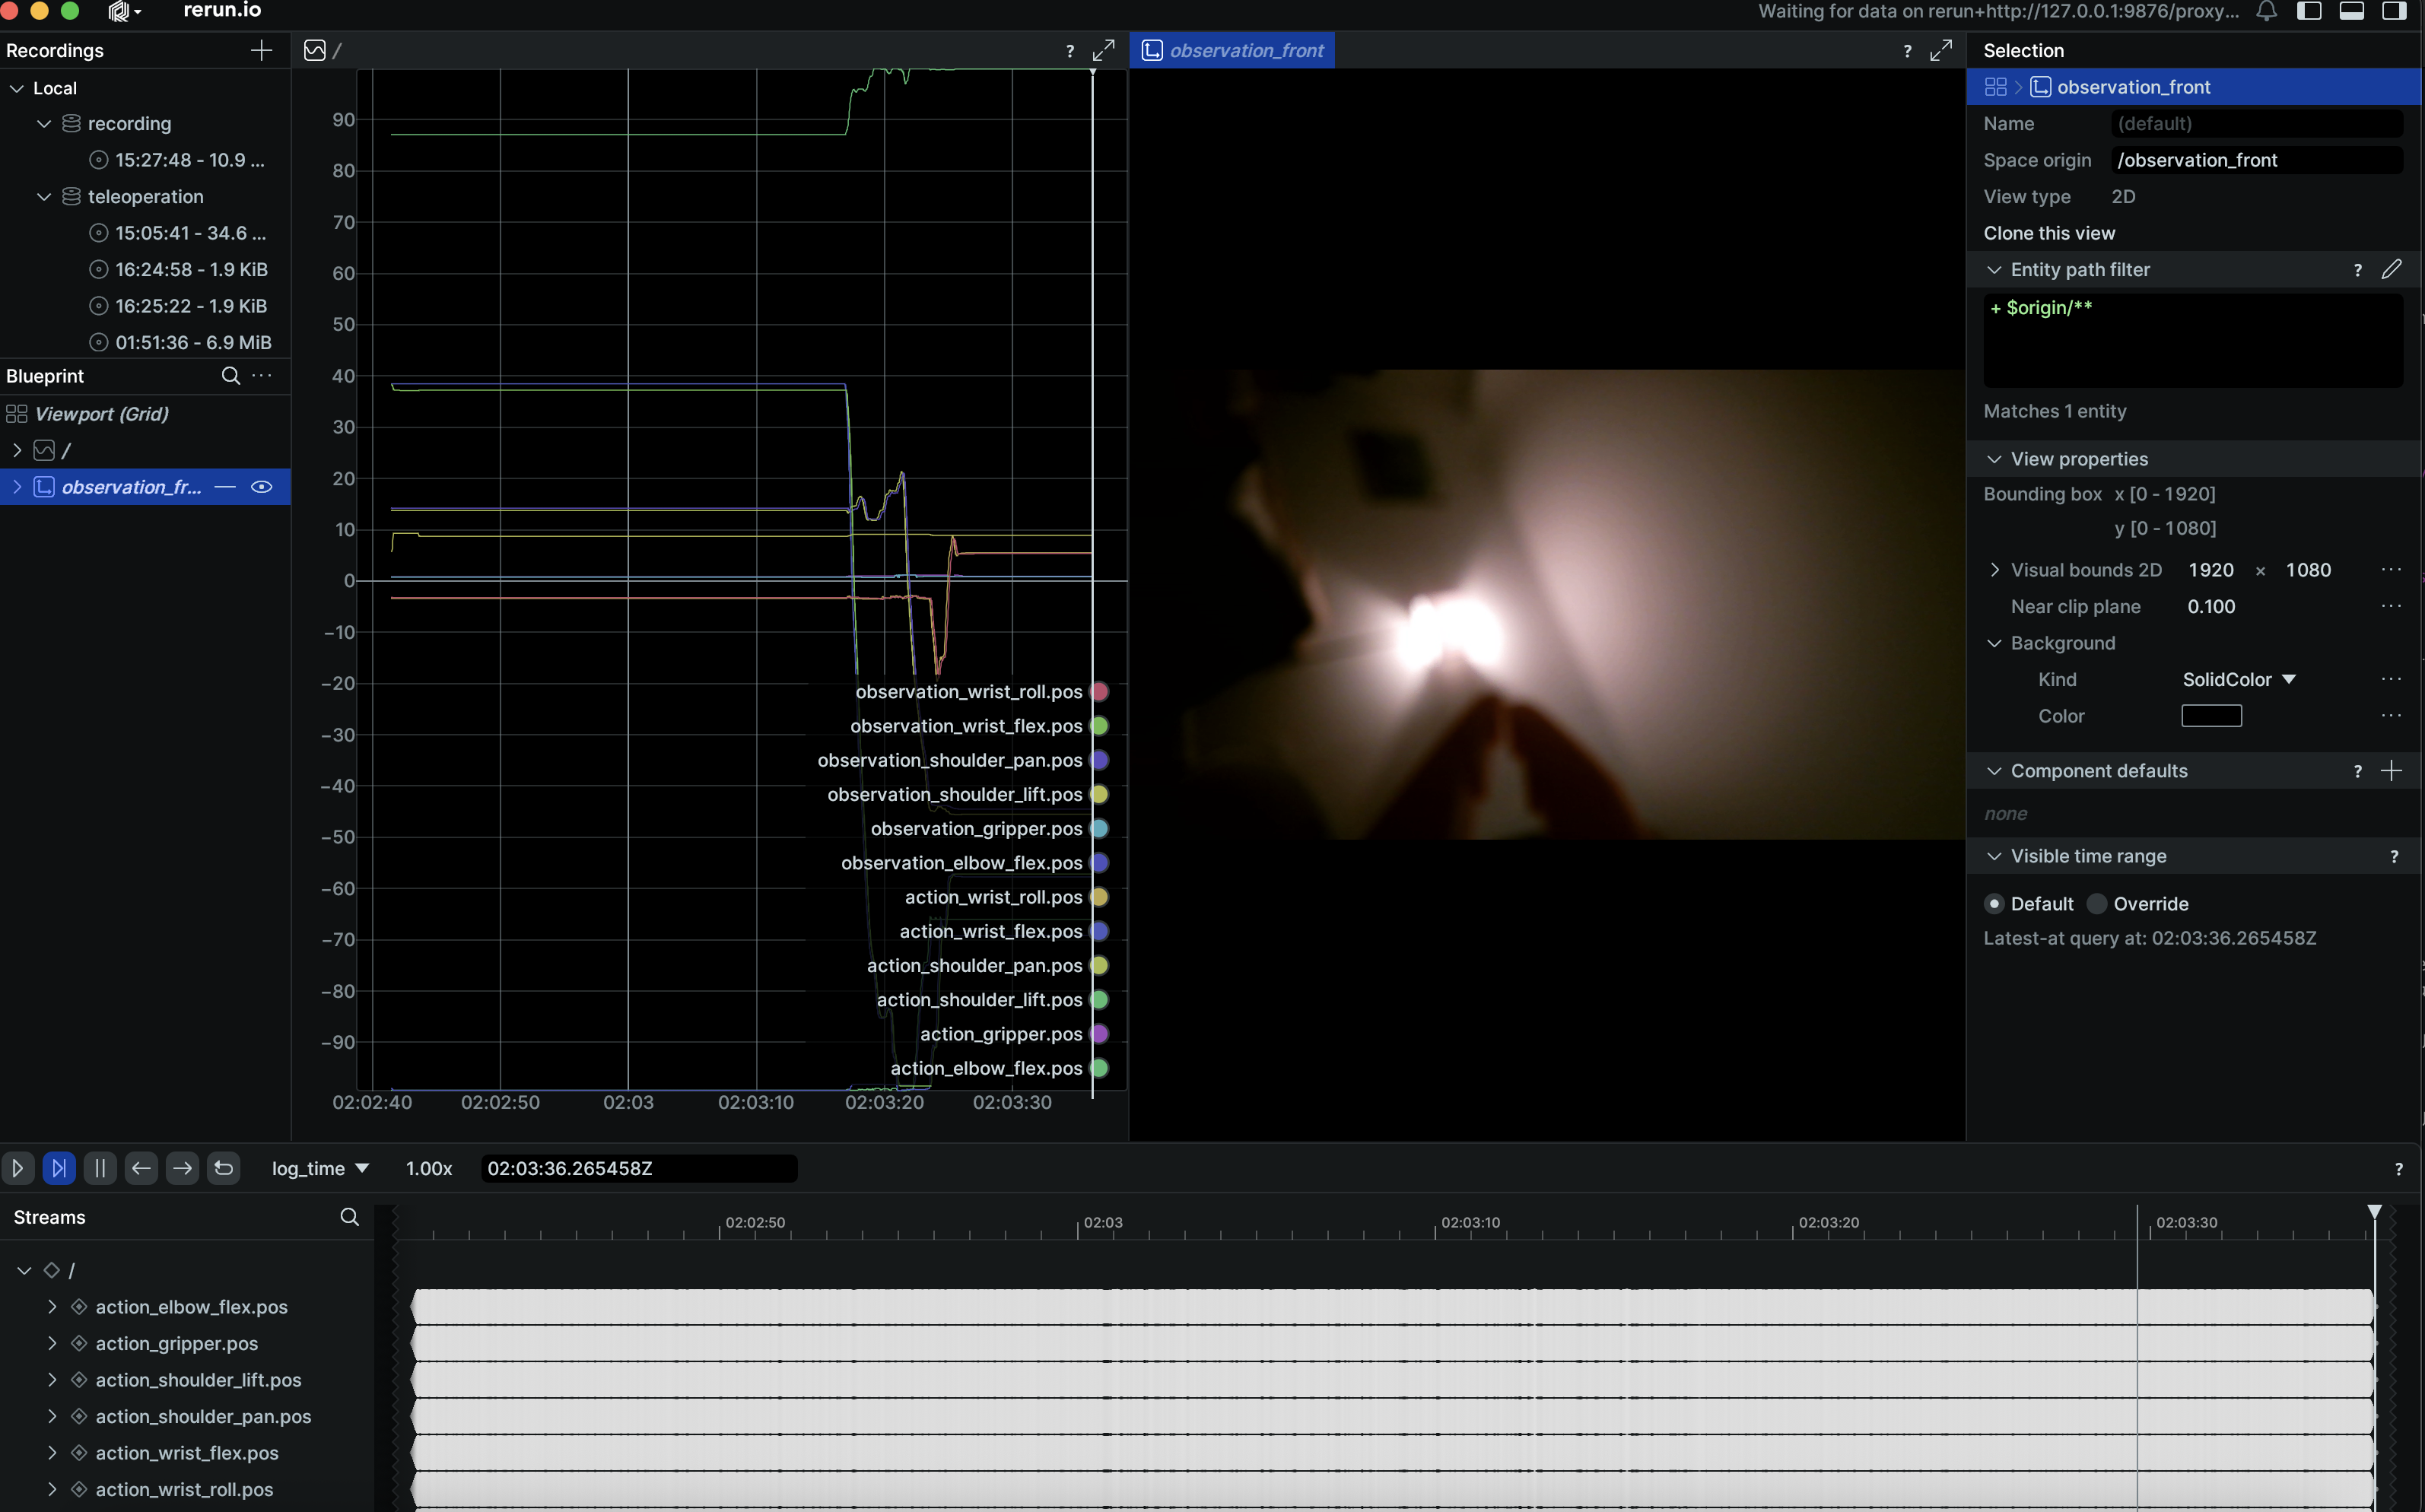This screenshot has width=2425, height=1512.
Task: Pause the playback
Action: pyautogui.click(x=100, y=1168)
